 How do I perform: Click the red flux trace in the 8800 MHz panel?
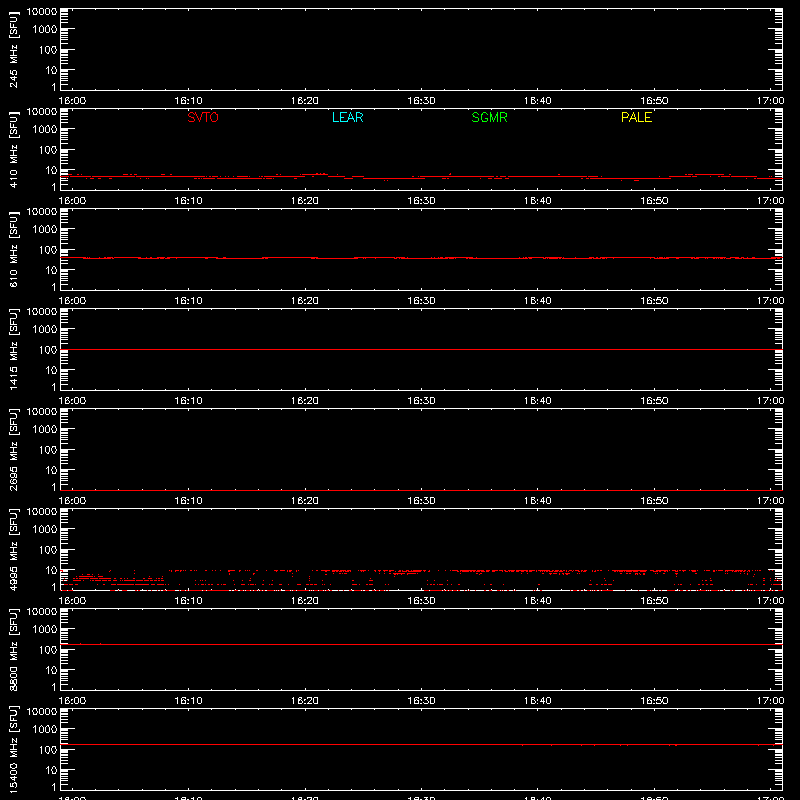click(421, 644)
